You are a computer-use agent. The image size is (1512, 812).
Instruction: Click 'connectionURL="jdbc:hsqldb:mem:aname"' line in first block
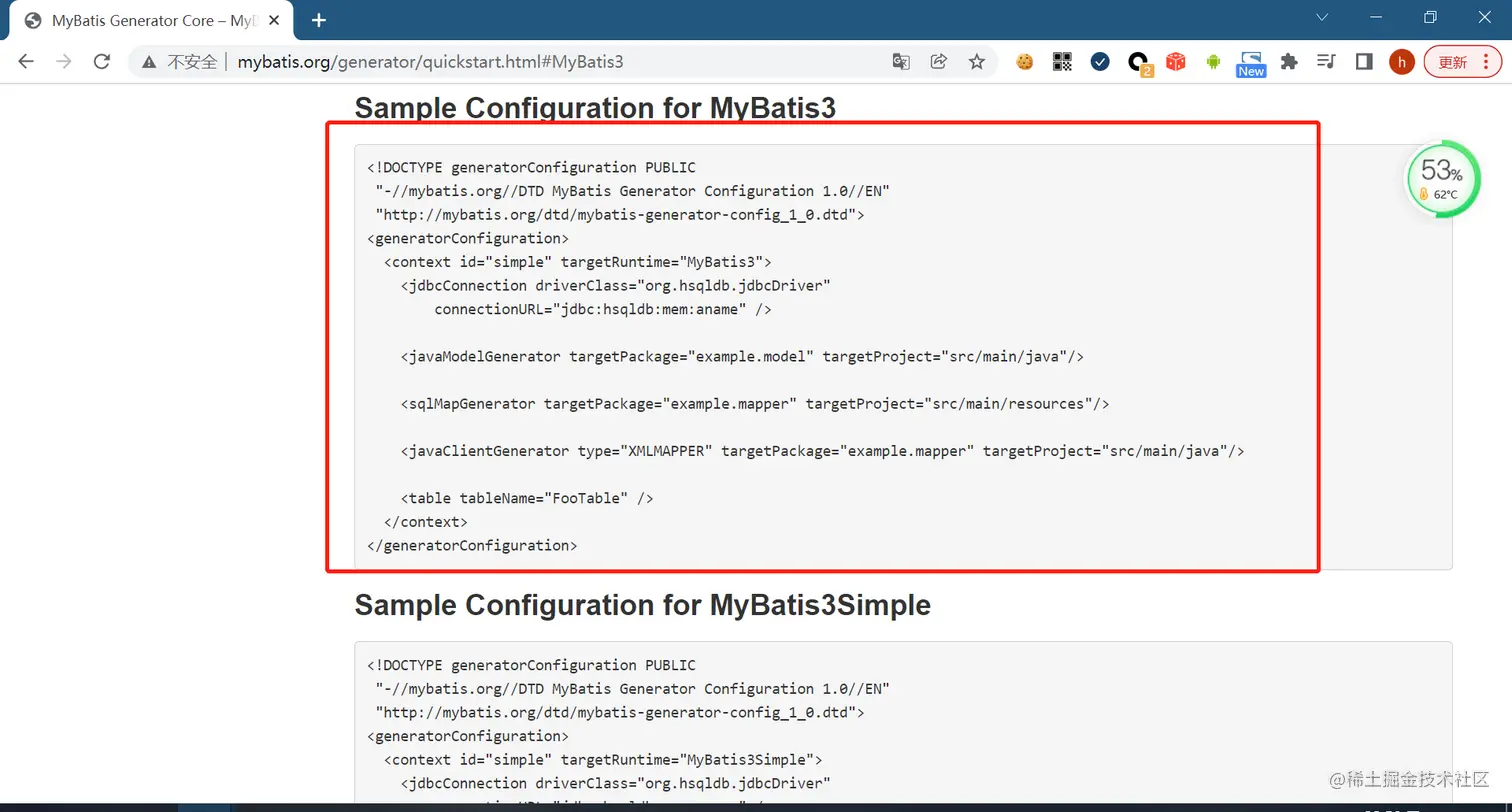click(602, 309)
